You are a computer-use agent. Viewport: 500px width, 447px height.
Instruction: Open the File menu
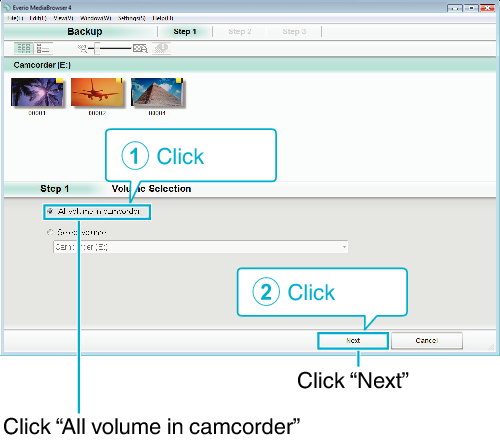[x=15, y=18]
